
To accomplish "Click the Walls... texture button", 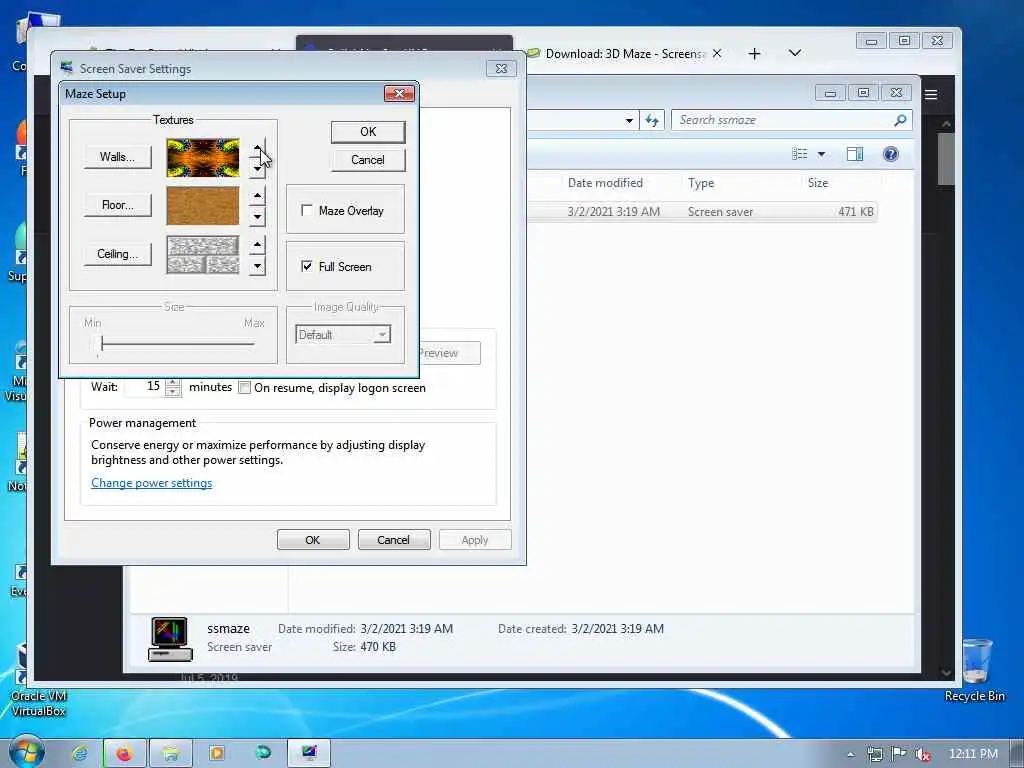I will 118,157.
